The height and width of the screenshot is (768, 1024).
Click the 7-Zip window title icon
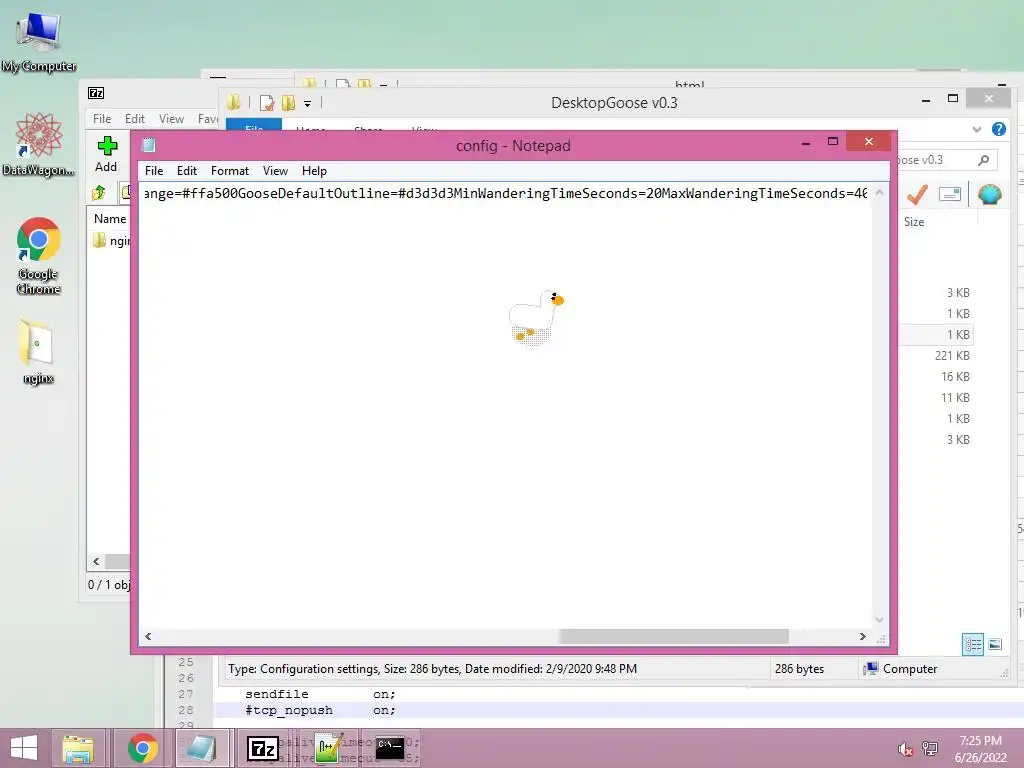(x=96, y=93)
